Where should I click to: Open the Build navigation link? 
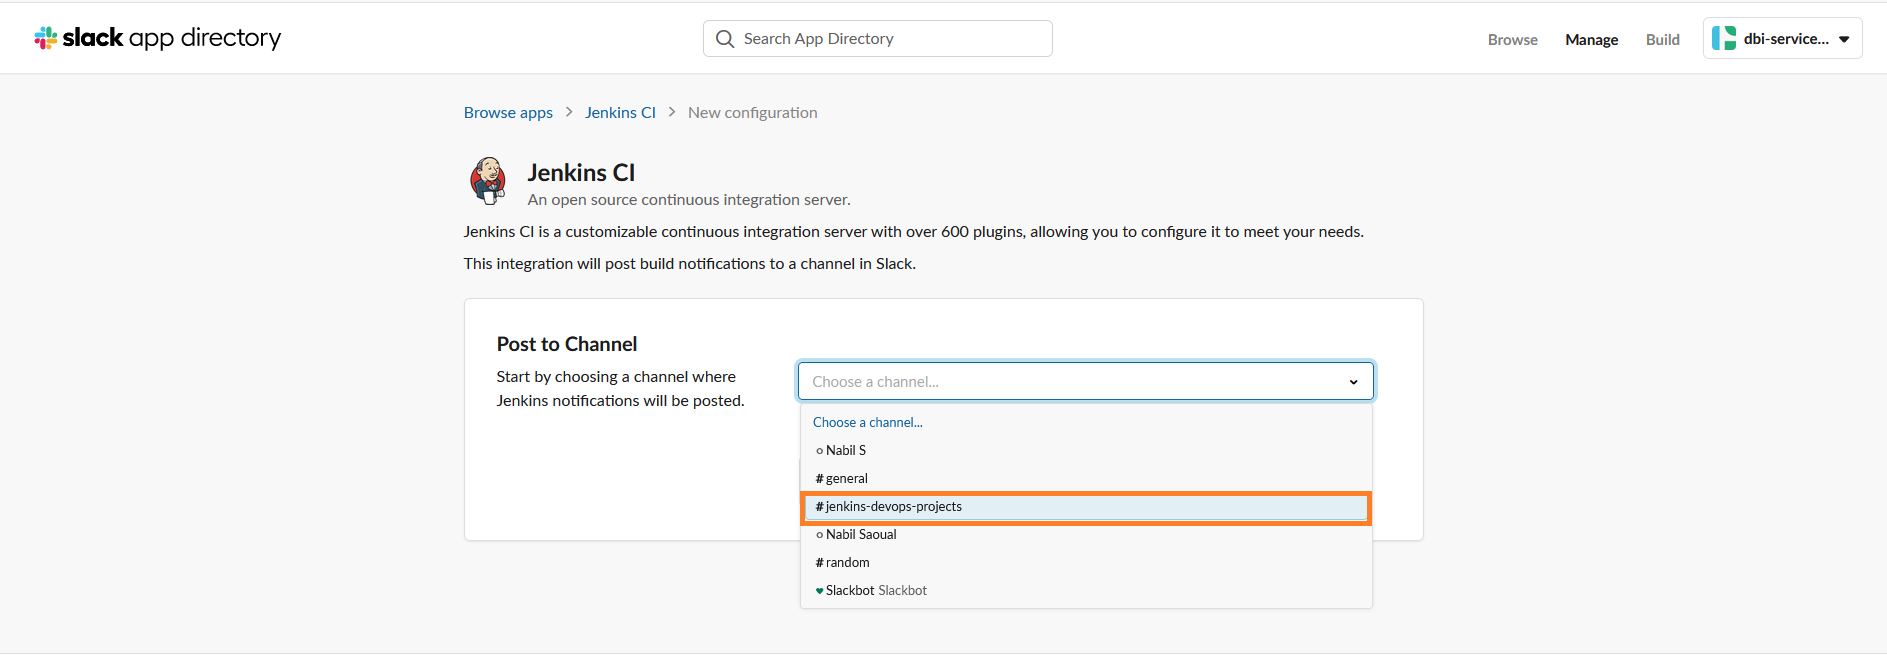click(x=1662, y=40)
